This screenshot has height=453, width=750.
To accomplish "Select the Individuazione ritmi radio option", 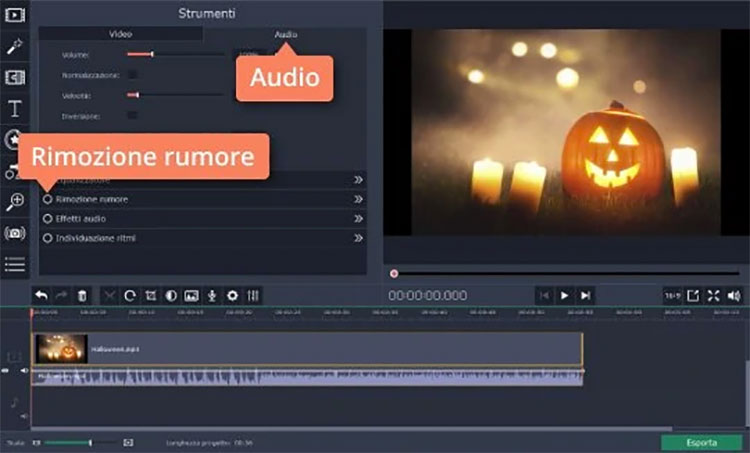I will click(47, 238).
